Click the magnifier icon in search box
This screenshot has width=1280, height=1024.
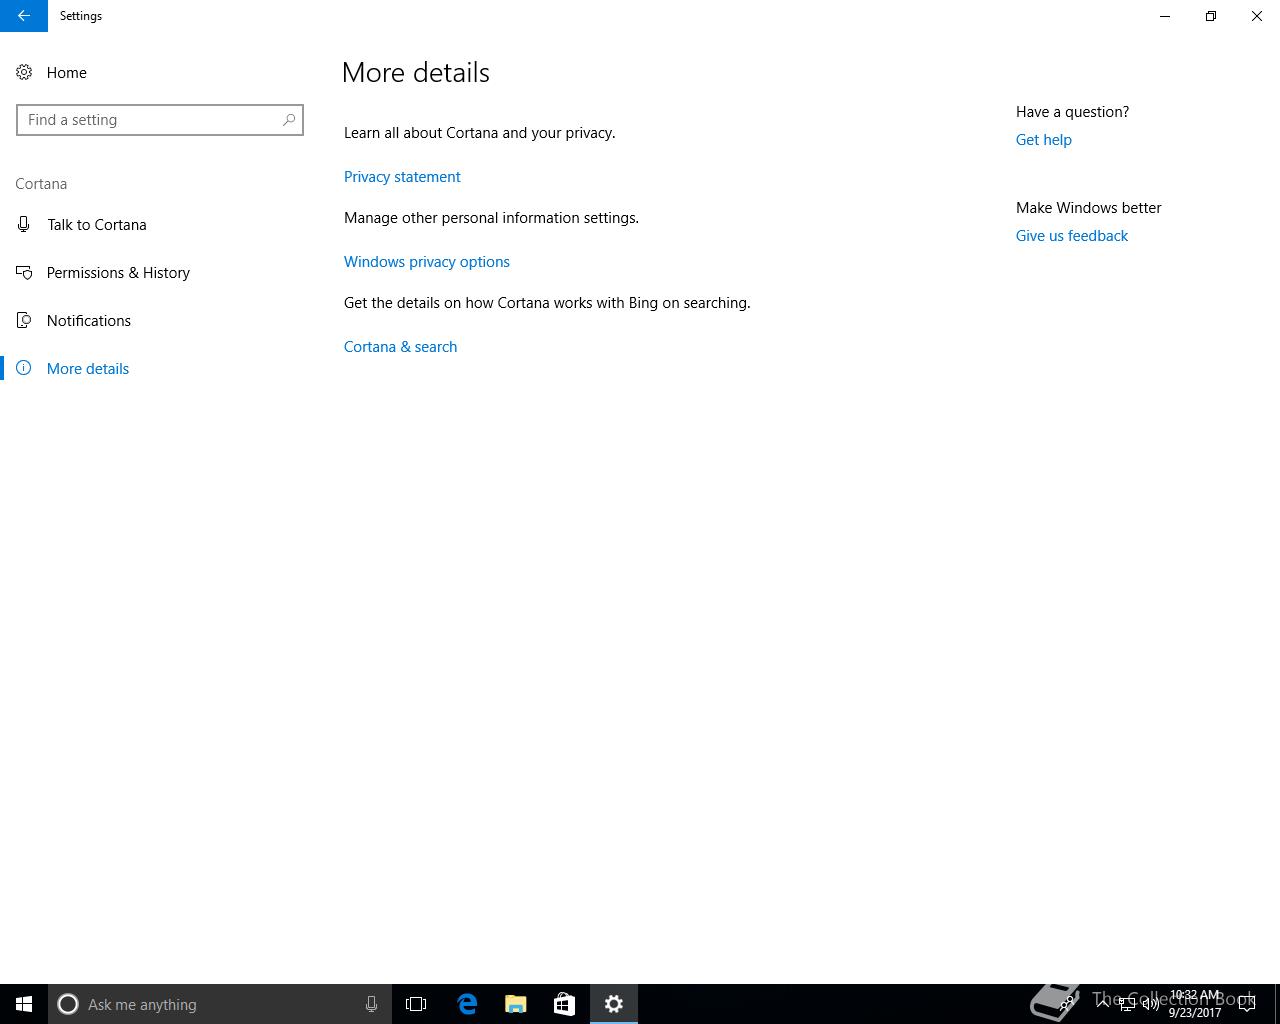coord(289,120)
